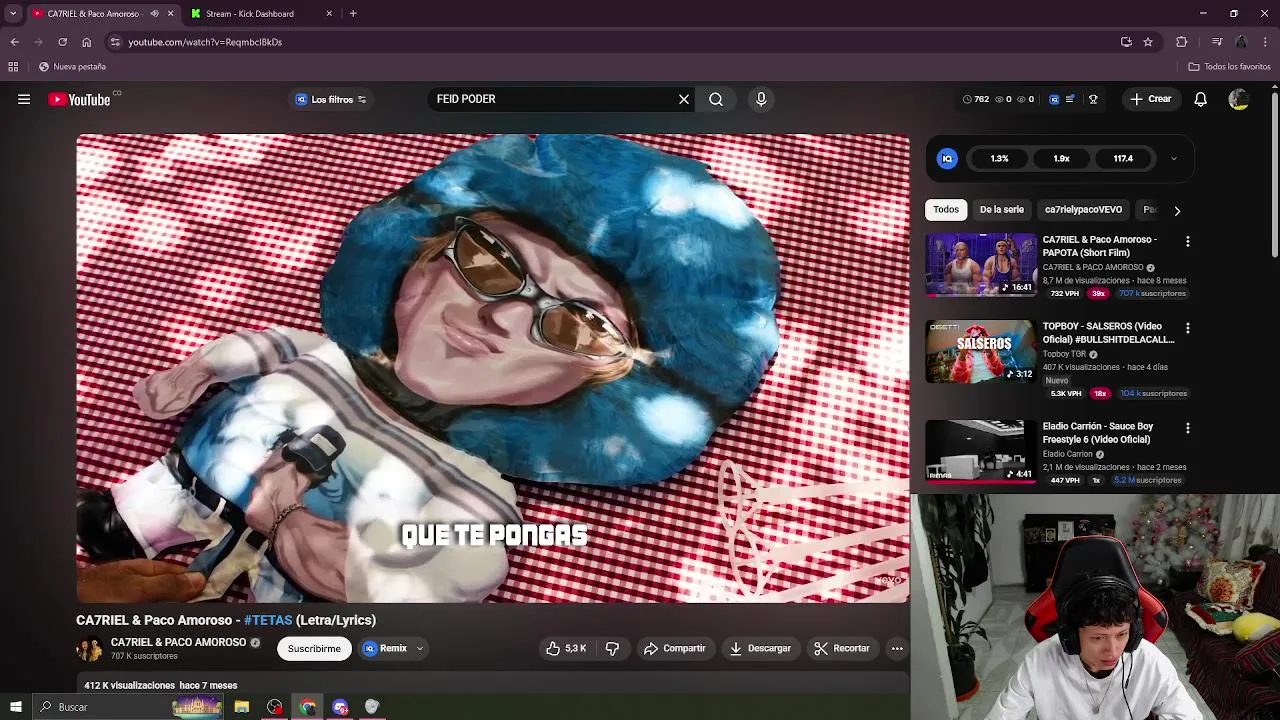Click the 1.3% stat pill

(x=999, y=158)
